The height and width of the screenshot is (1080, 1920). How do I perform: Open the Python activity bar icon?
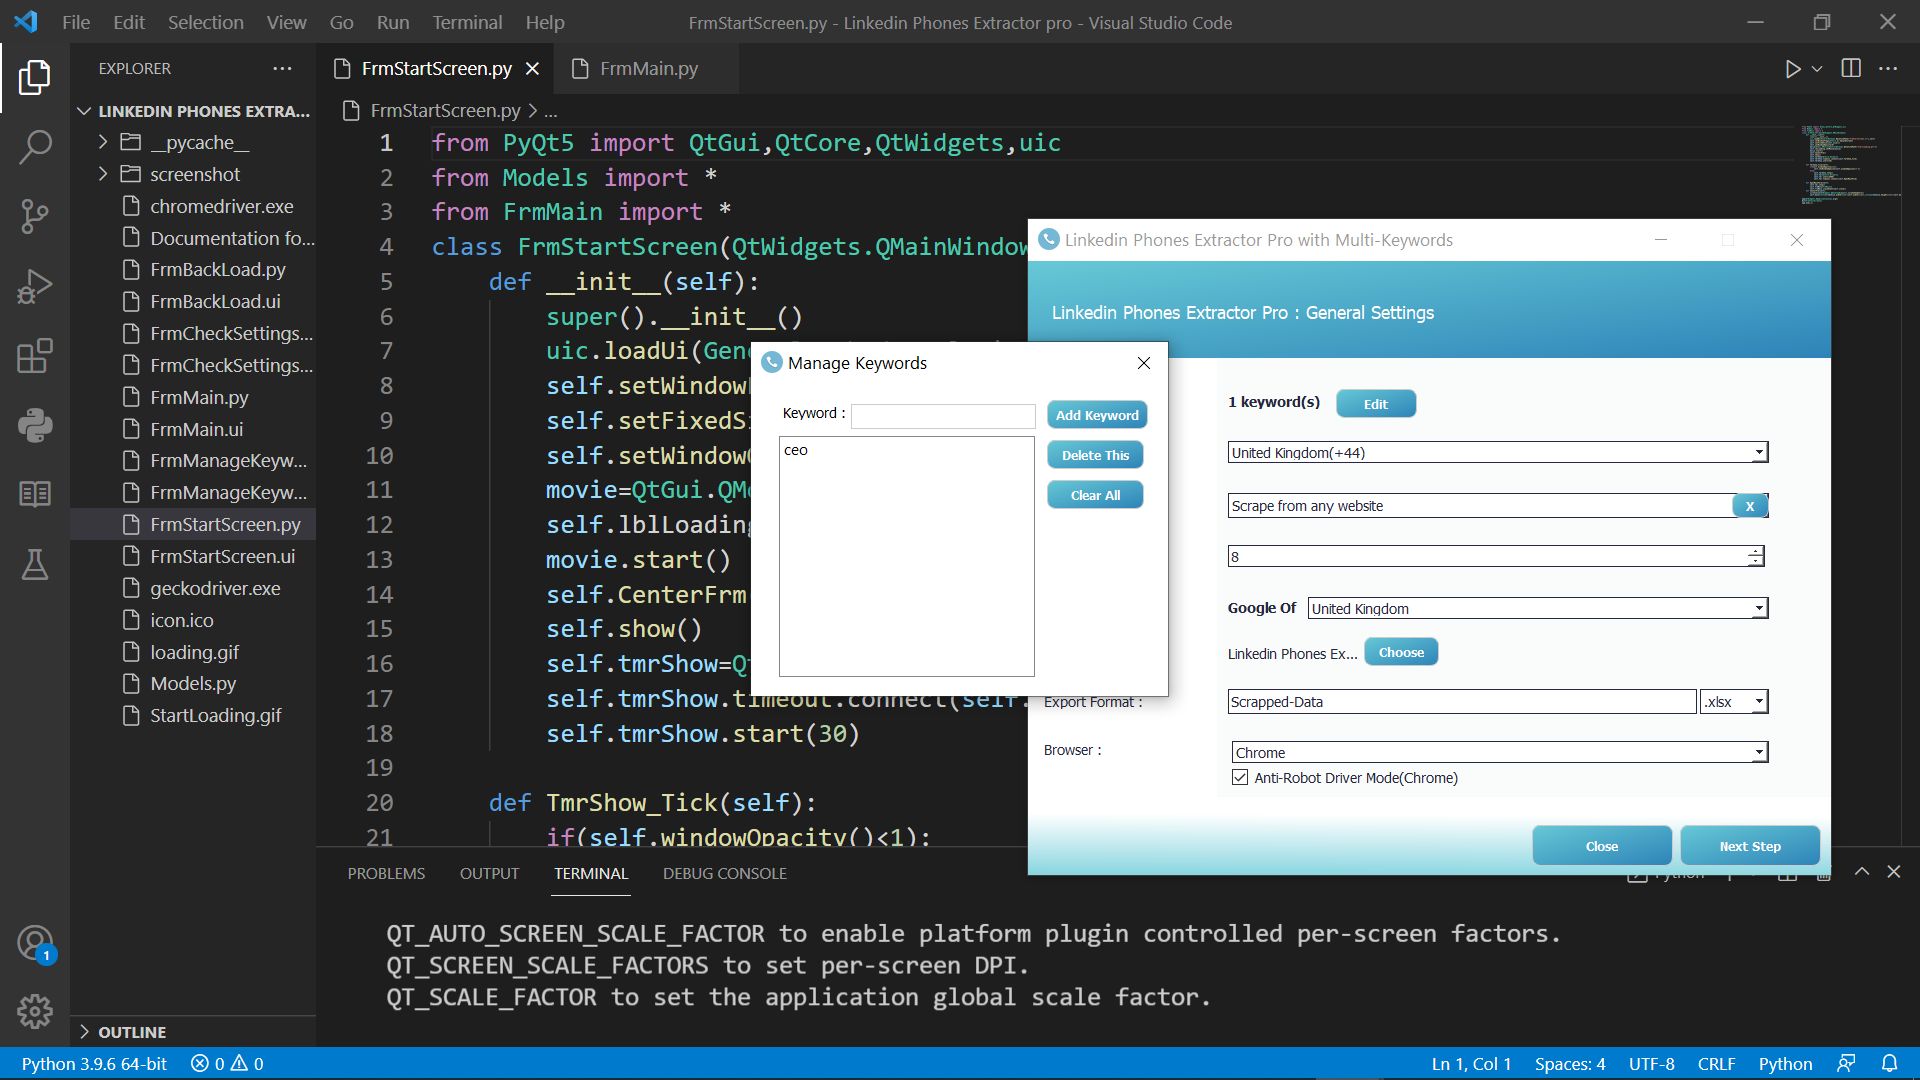(x=35, y=425)
